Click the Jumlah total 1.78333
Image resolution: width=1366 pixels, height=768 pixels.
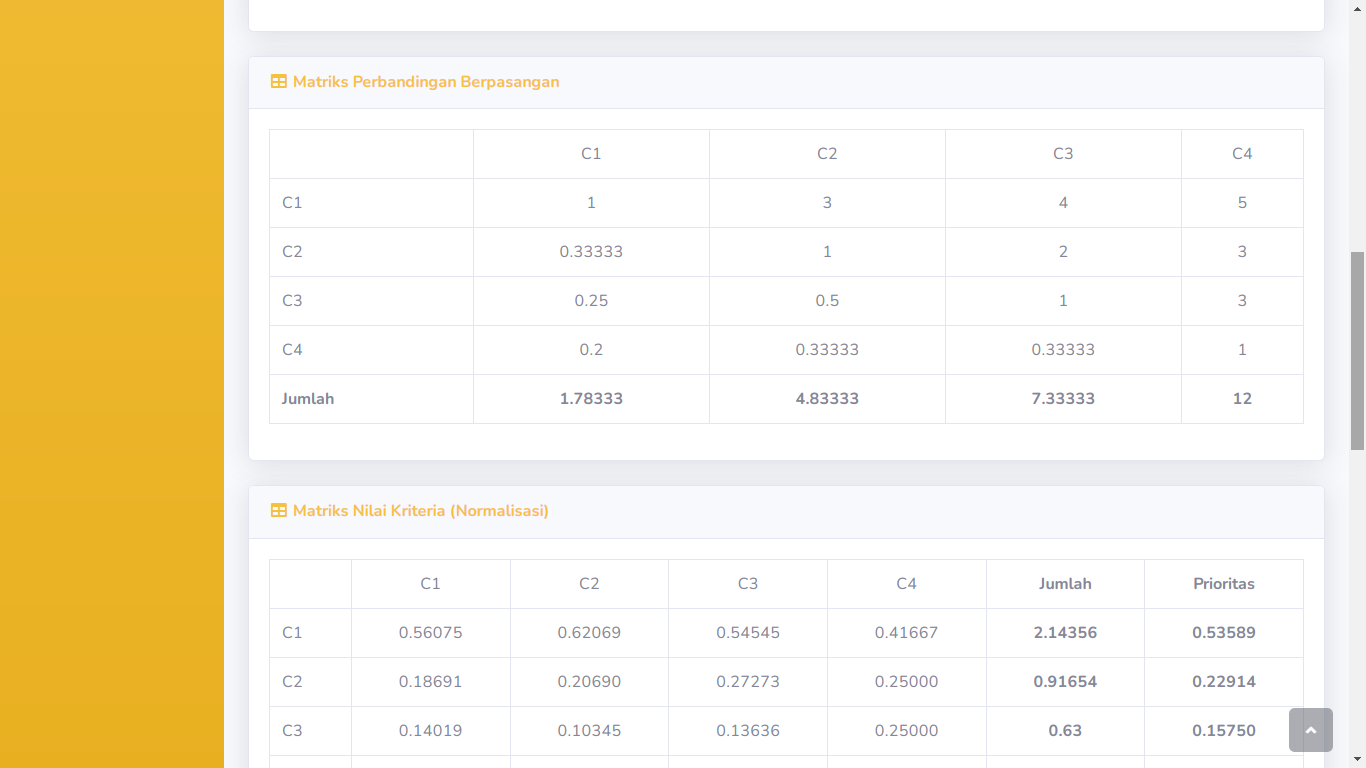coord(591,399)
